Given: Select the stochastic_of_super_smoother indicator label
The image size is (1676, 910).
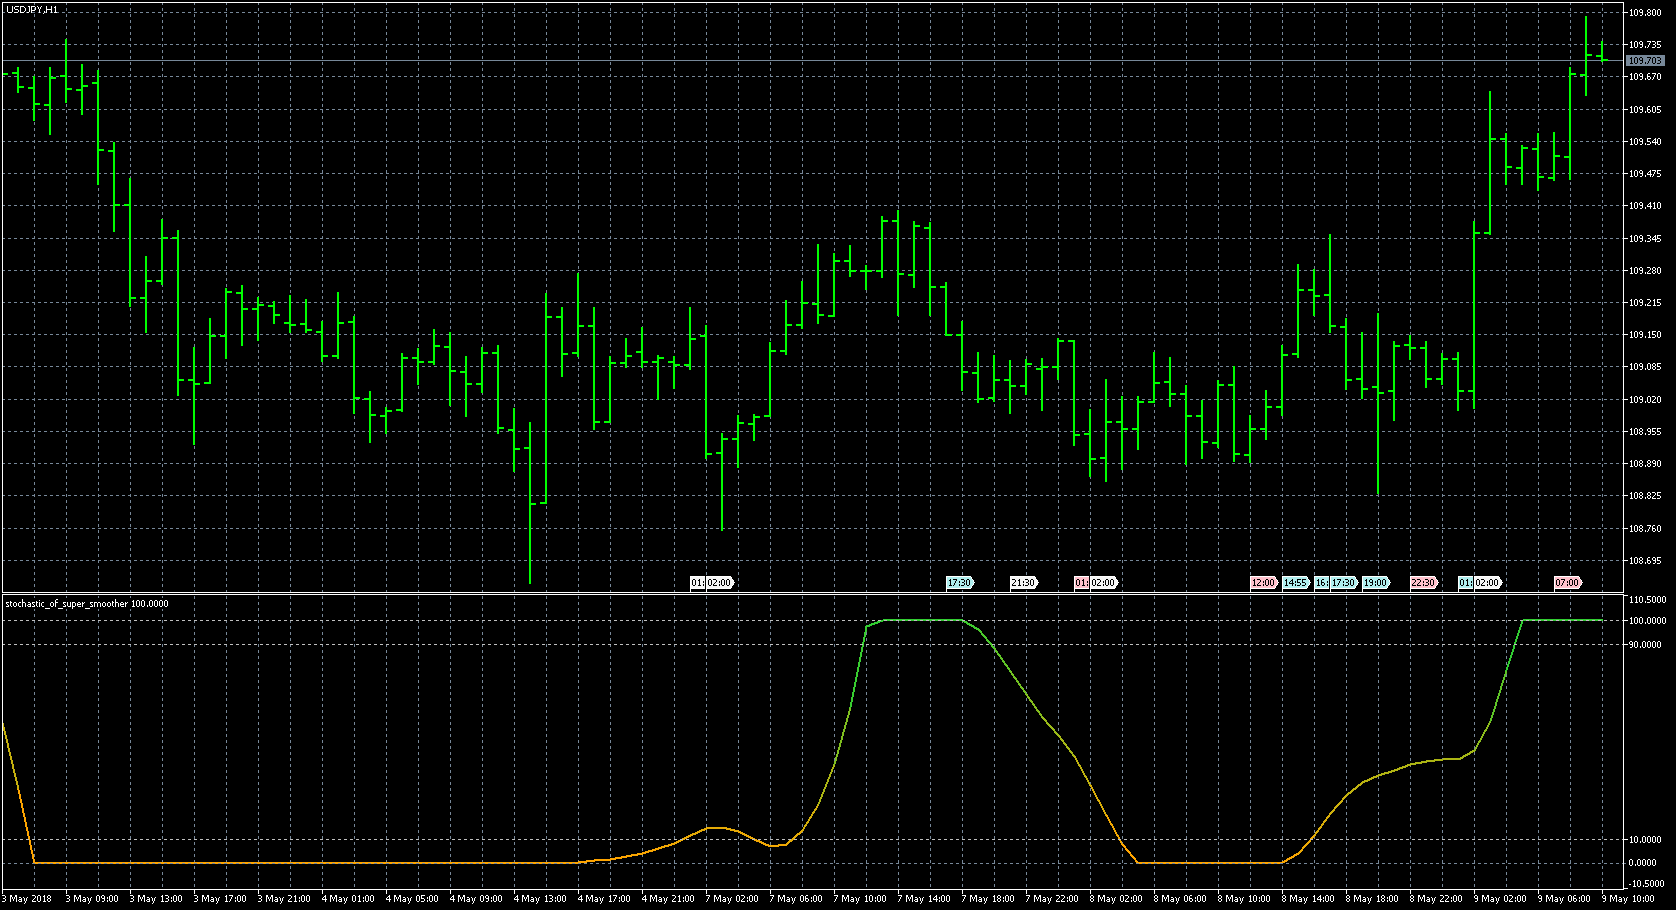Looking at the screenshot, I should coord(87,604).
